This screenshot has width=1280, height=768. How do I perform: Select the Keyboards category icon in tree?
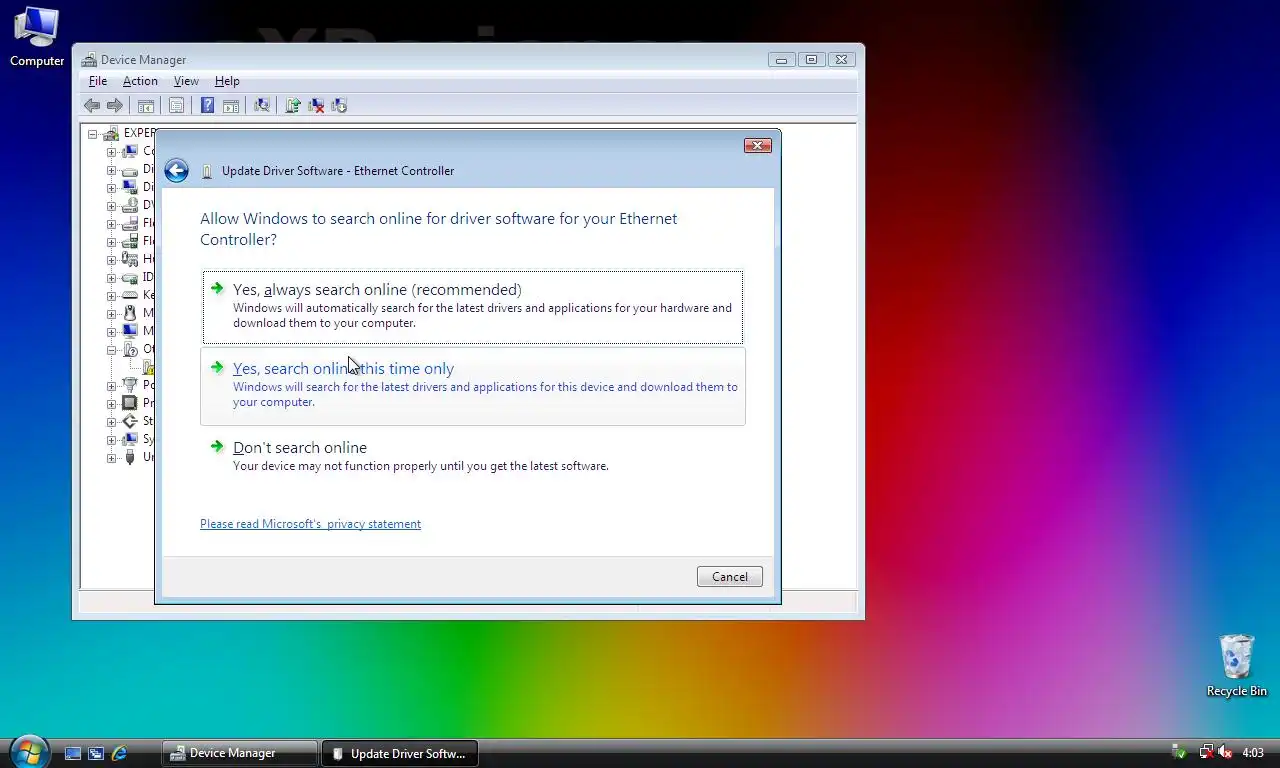click(x=129, y=295)
